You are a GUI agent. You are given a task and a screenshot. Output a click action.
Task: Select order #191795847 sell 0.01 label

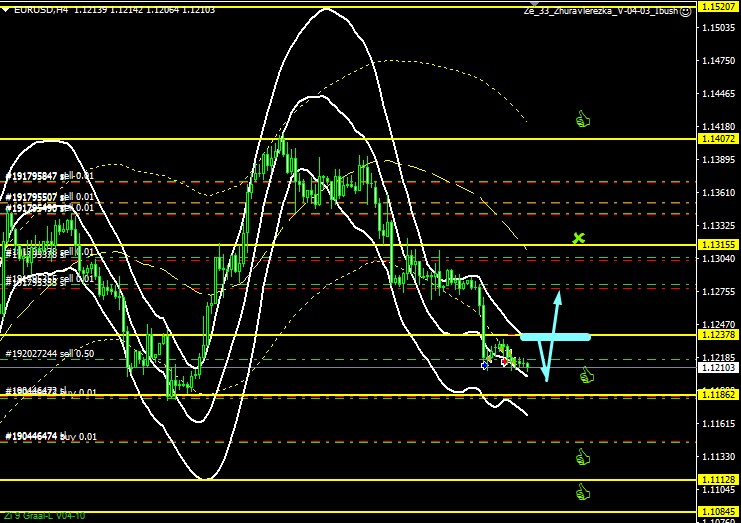pyautogui.click(x=50, y=176)
